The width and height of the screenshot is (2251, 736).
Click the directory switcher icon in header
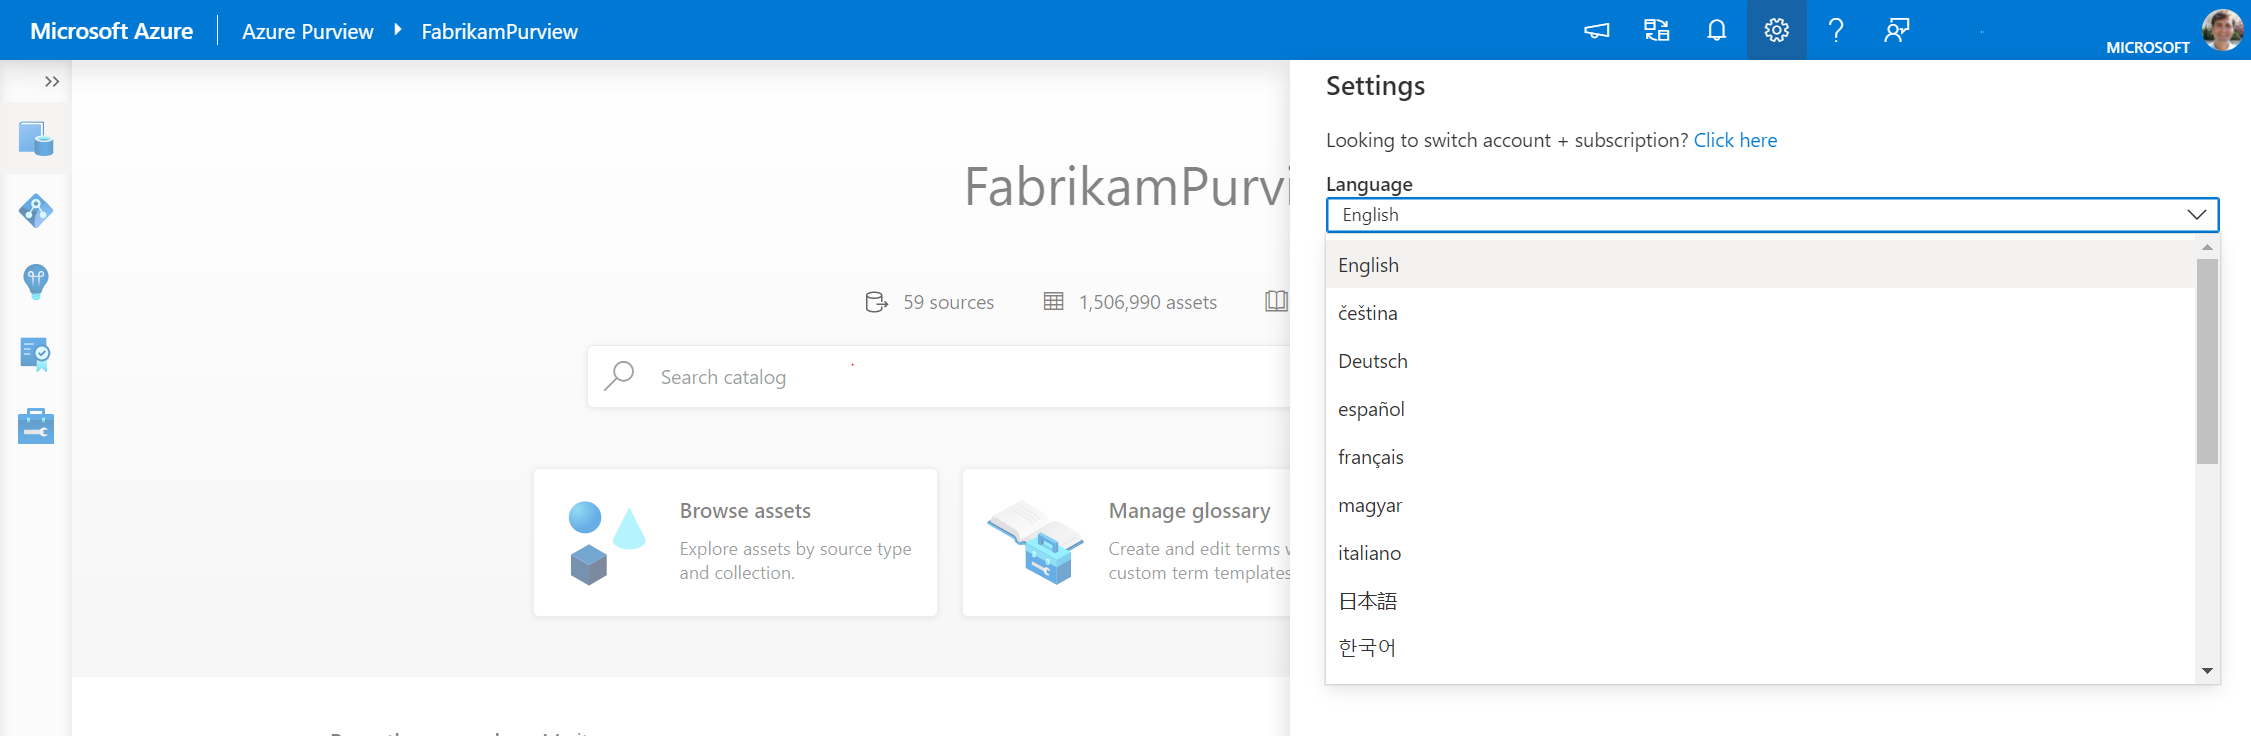click(1657, 30)
